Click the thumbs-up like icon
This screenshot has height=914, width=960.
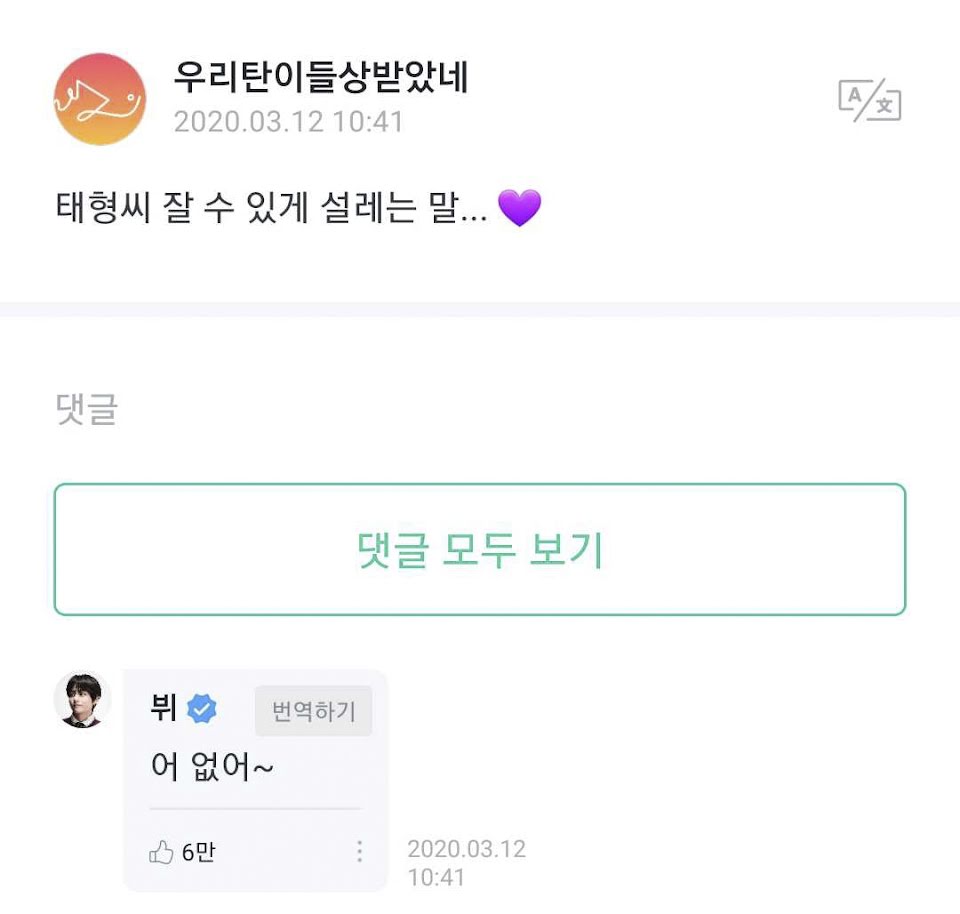coord(161,852)
